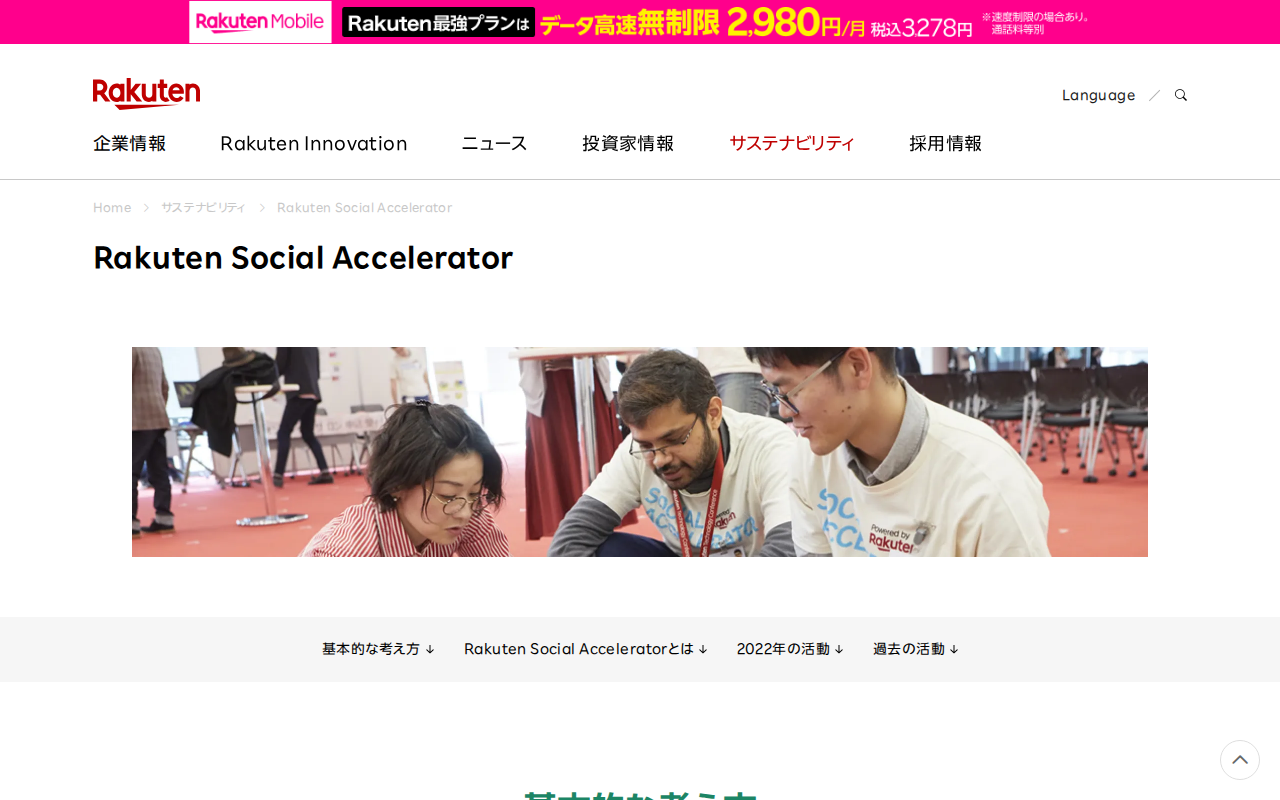Viewport: 1280px width, 800px height.
Task: Jump to the 2022年の活動 section
Action: [x=790, y=649]
